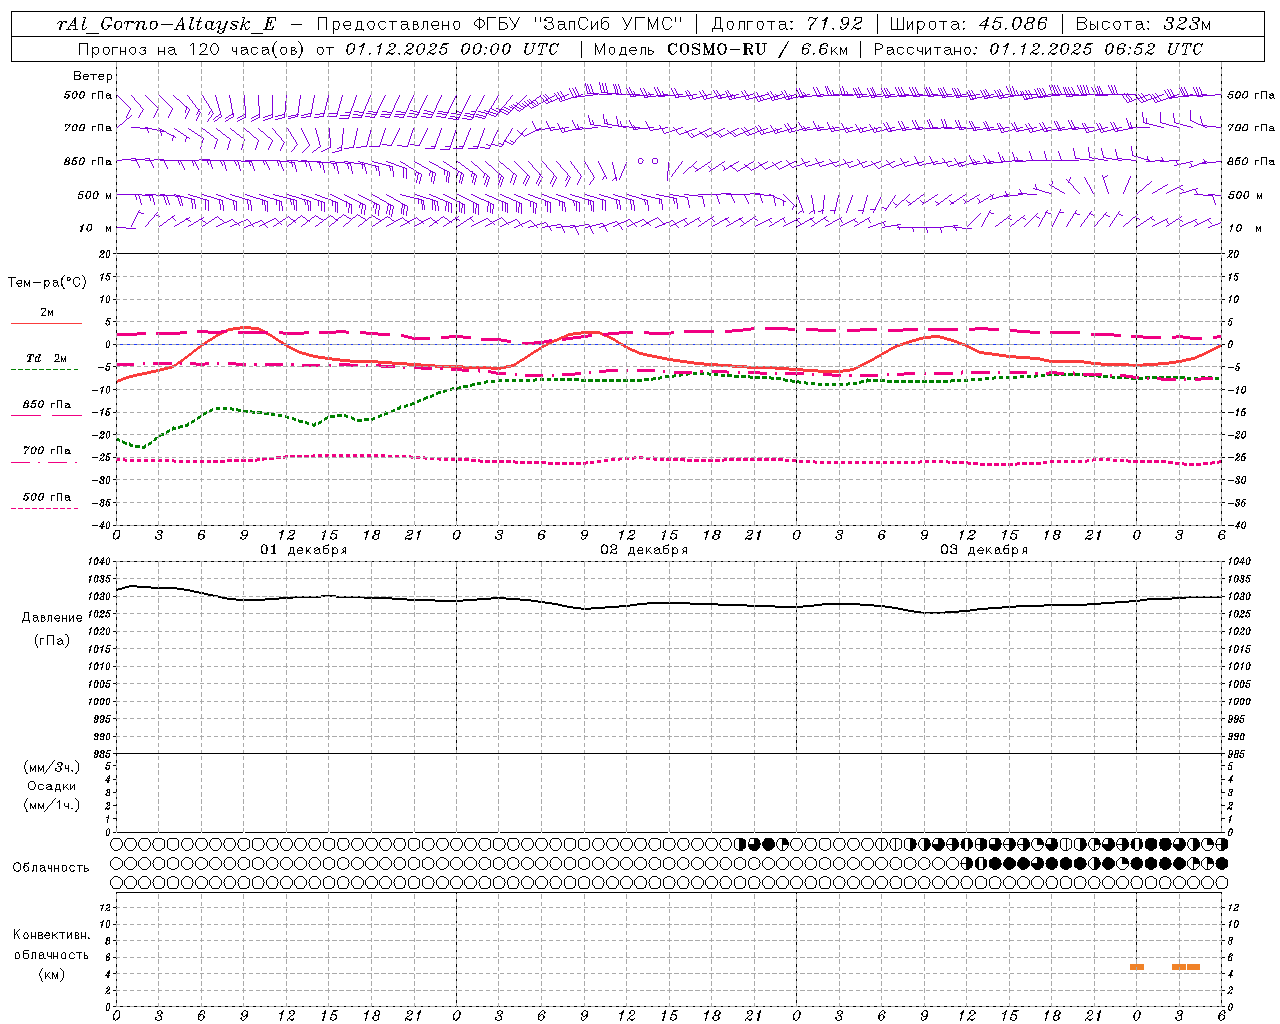1280x1024 pixels.
Task: Click the 'Рассчитано: 01.12.2025 06:52 UTC' timestamp
Action: [1038, 49]
